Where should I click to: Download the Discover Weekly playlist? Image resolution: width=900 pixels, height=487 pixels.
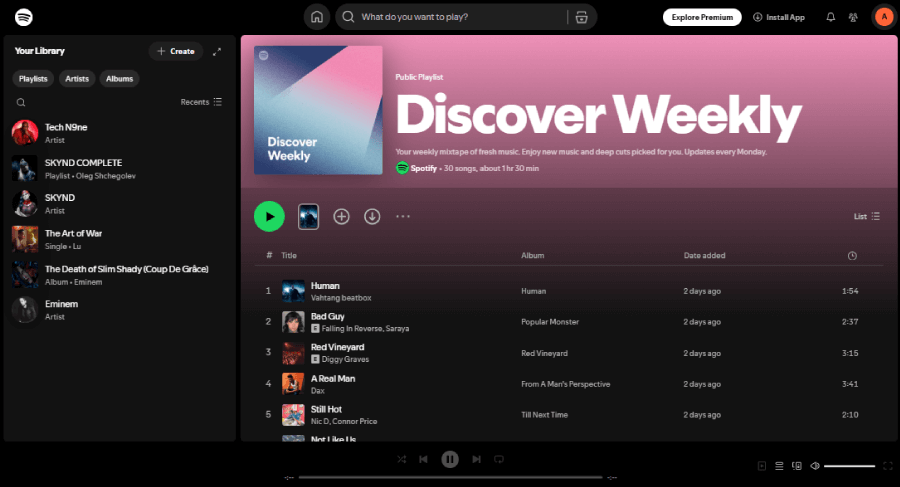tap(372, 217)
